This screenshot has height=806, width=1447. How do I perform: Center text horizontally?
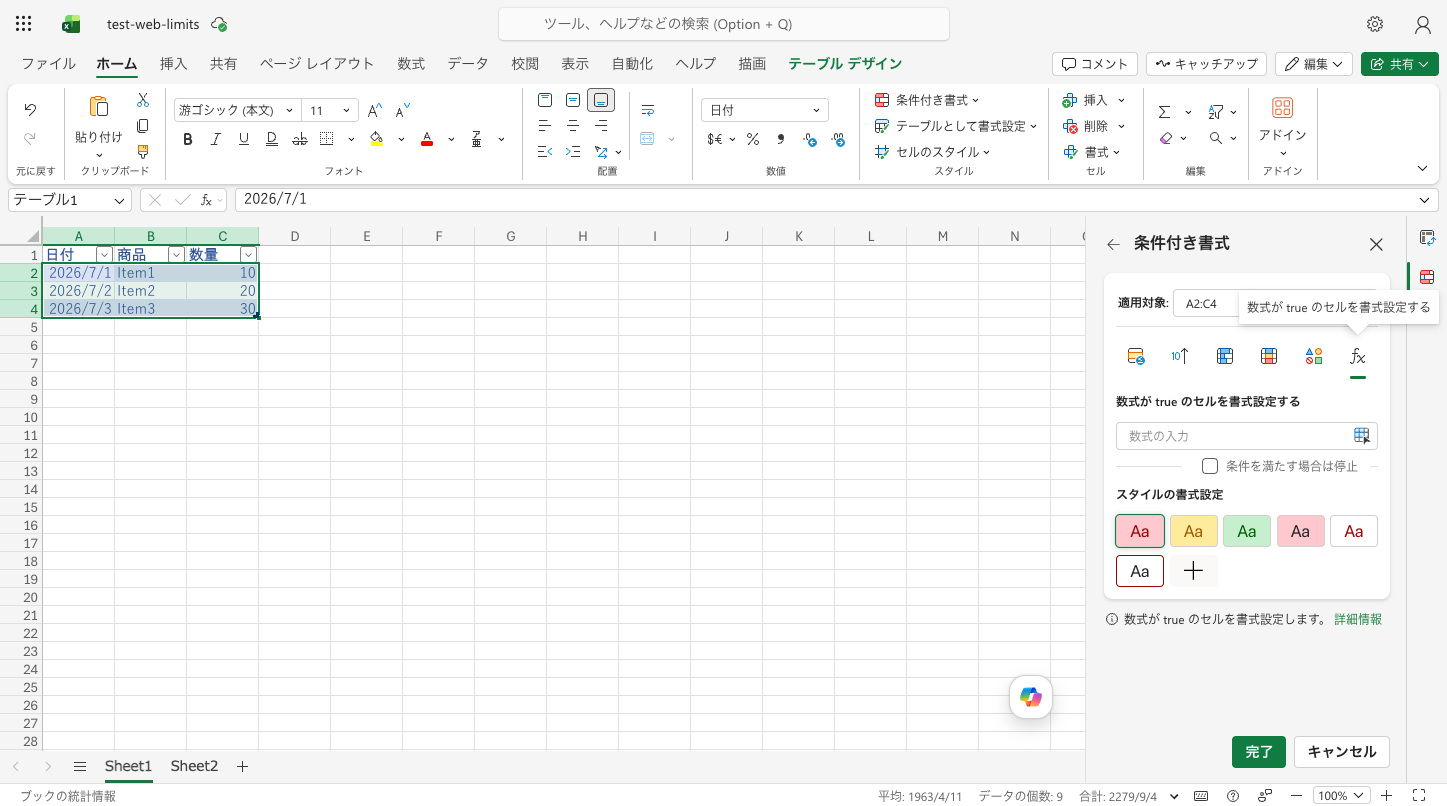(573, 126)
